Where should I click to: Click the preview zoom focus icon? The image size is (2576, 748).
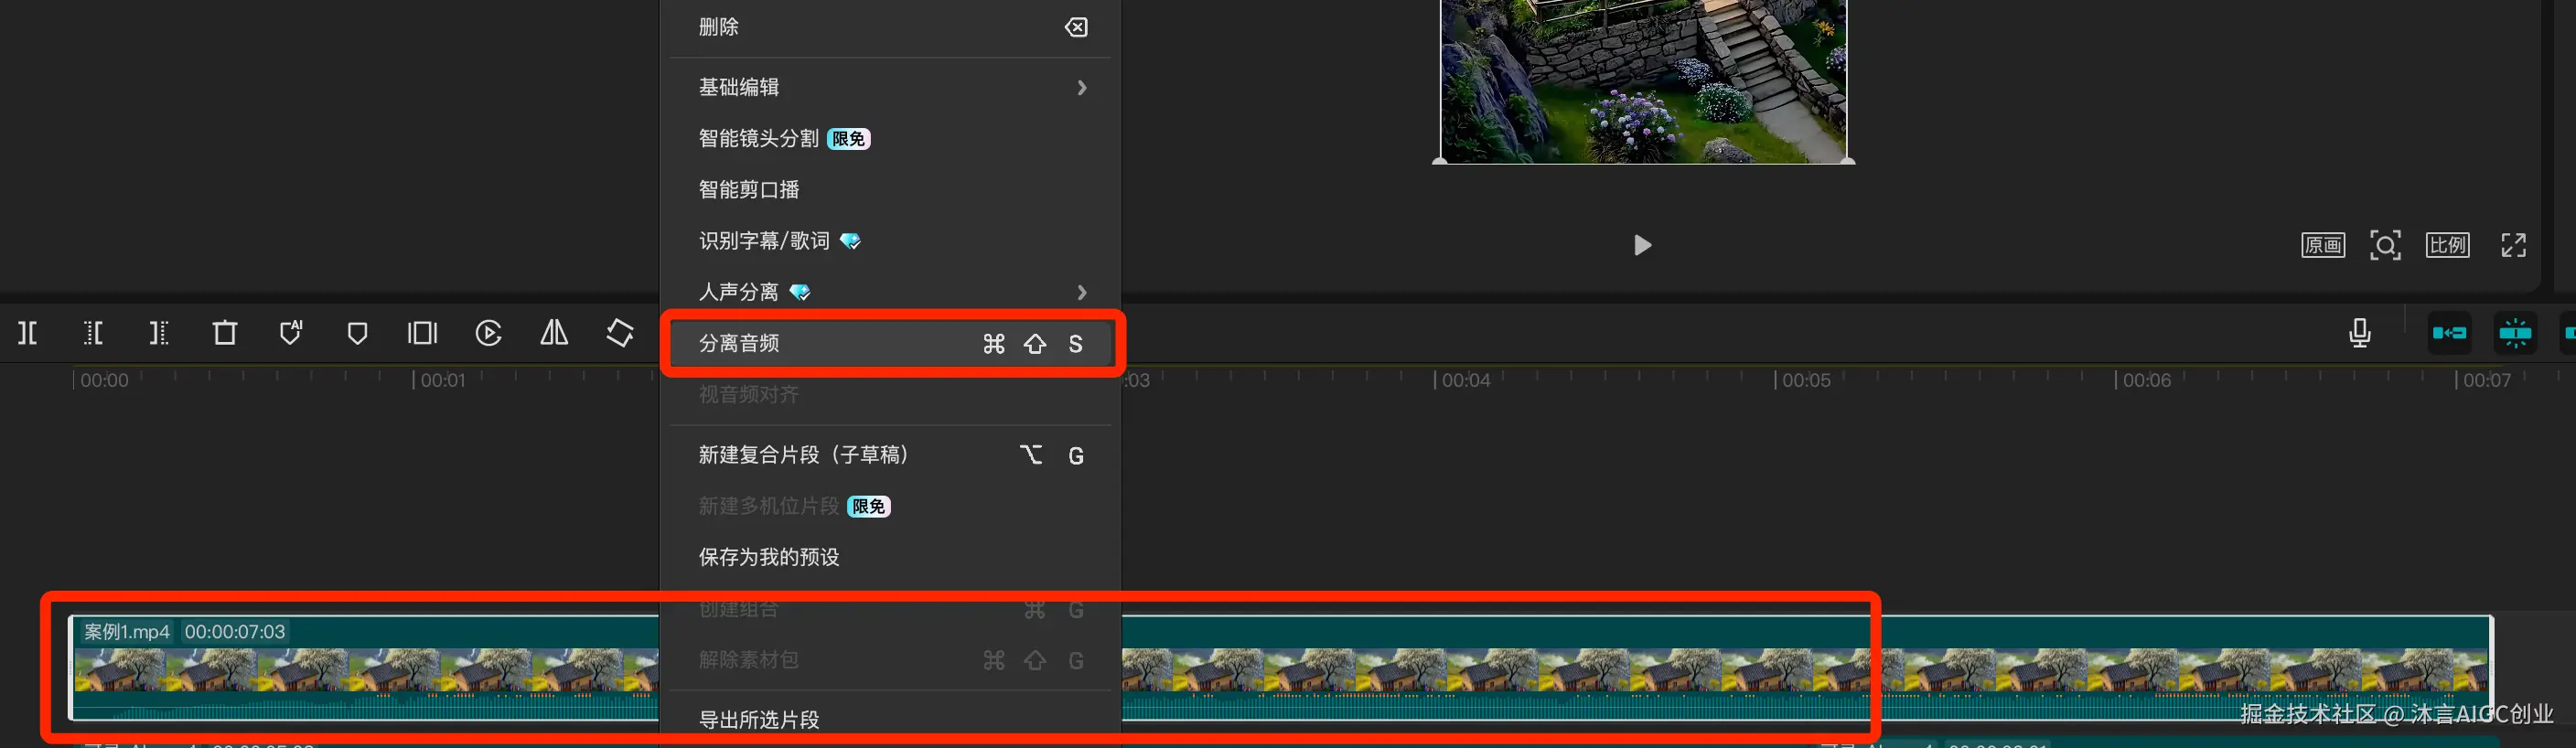click(2385, 245)
